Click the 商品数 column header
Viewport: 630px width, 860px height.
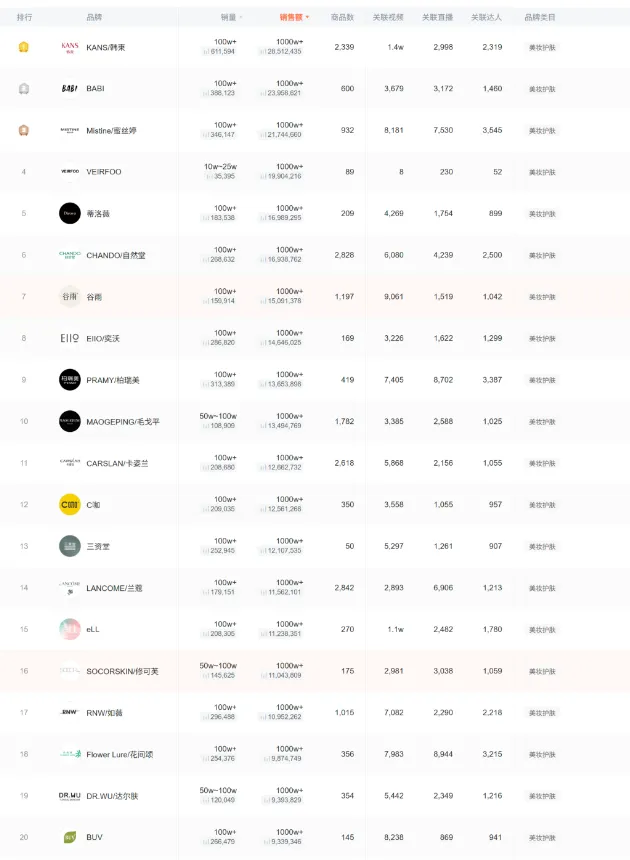[x=342, y=17]
